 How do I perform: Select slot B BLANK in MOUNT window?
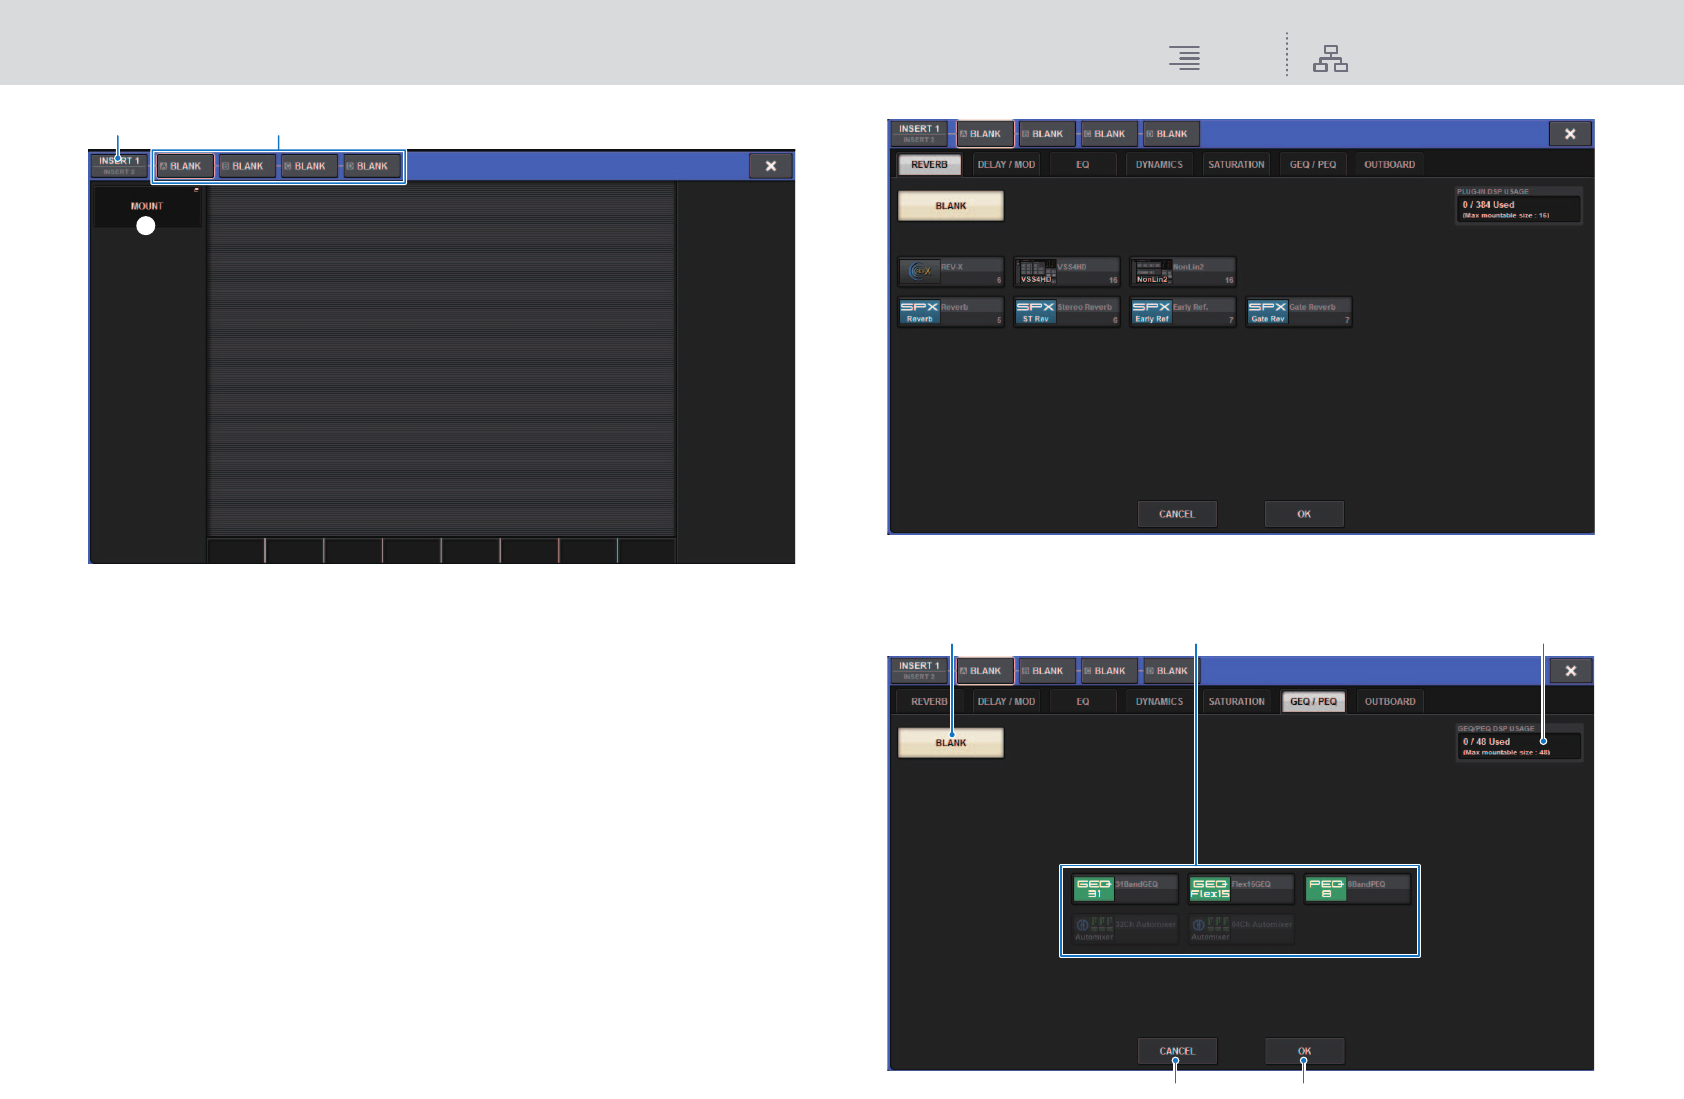247,166
